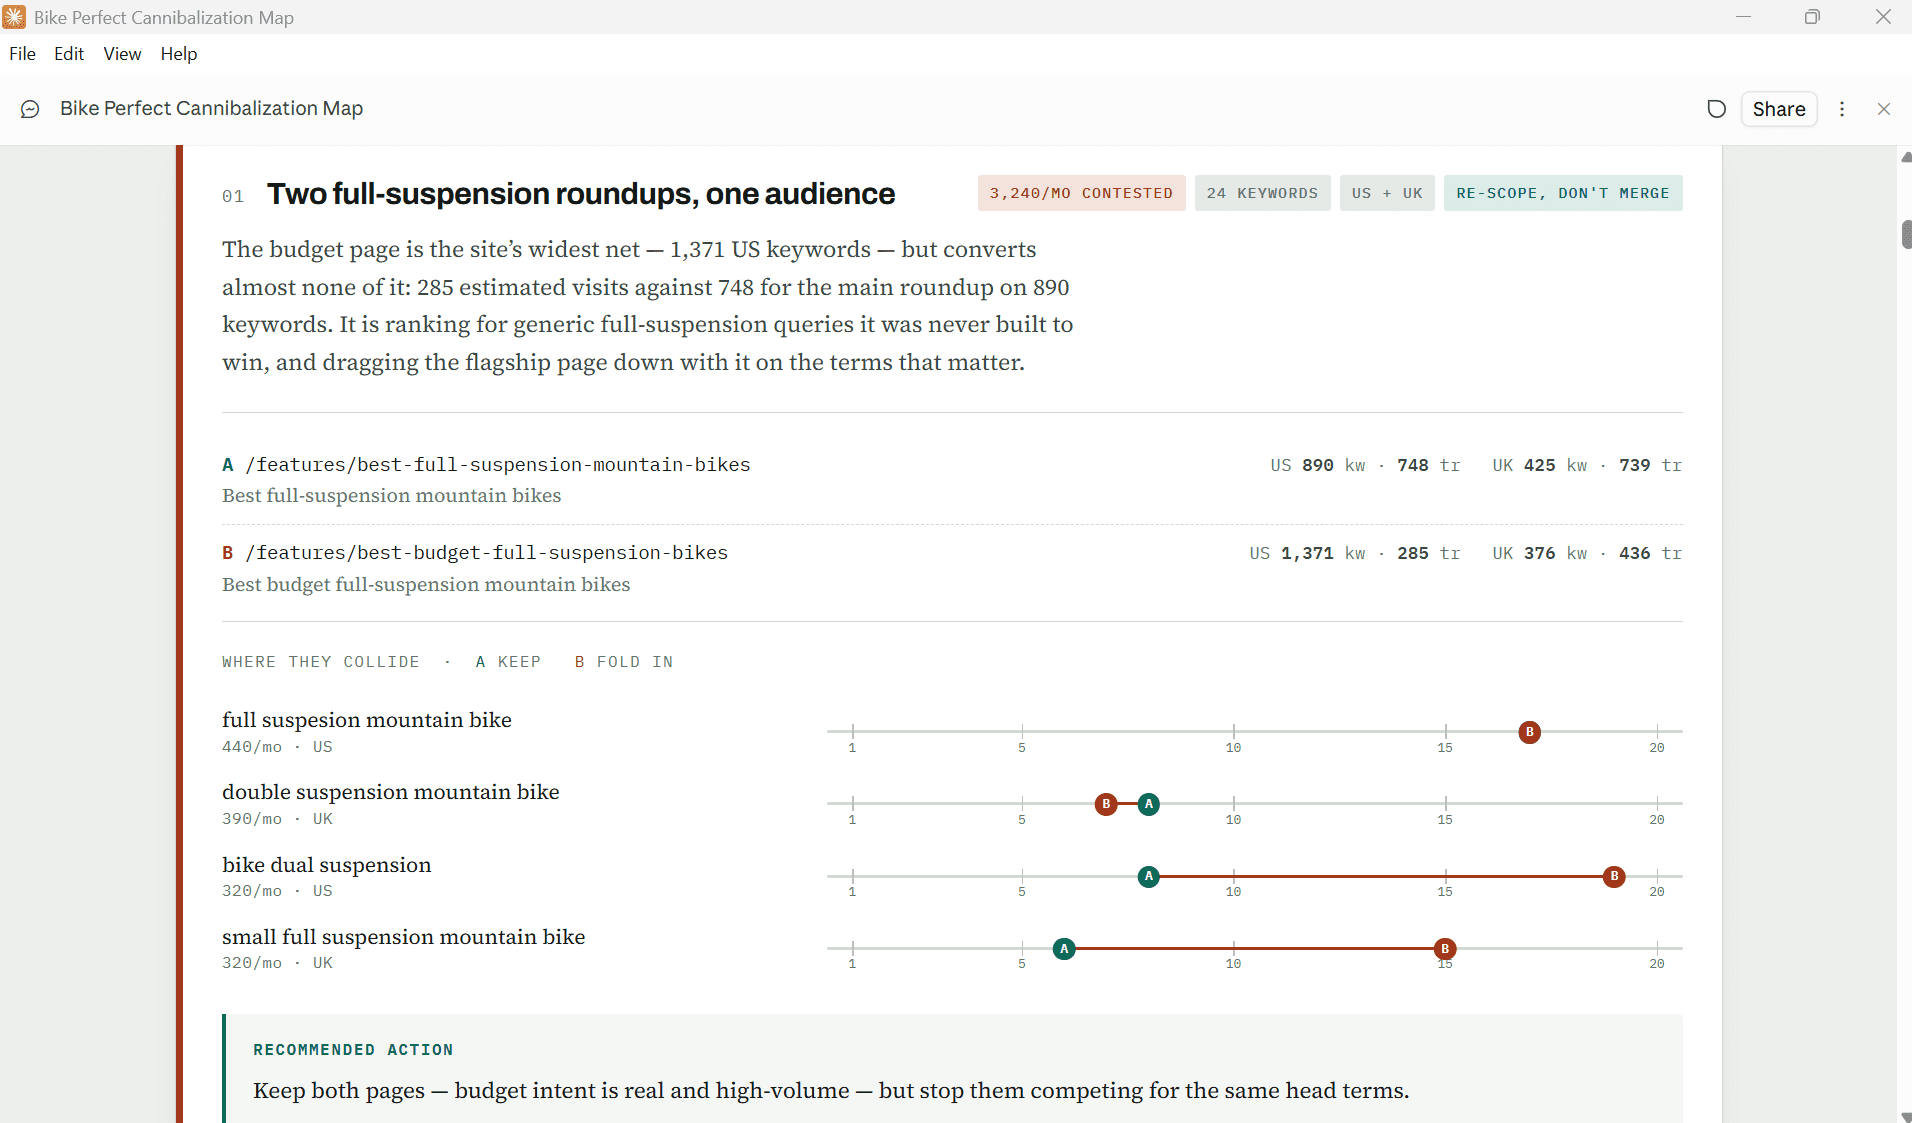Click keyword 'bike dual suspension'
This screenshot has width=1912, height=1123.
(327, 865)
